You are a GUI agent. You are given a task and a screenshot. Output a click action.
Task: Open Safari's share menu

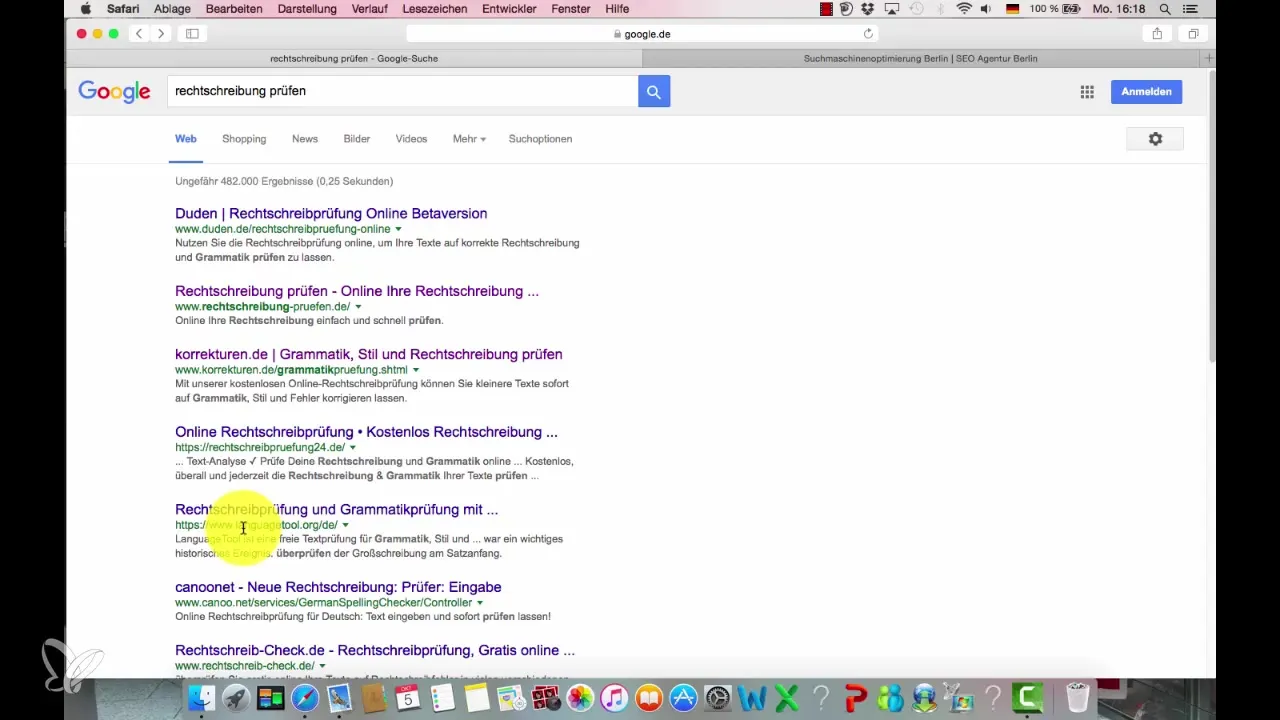[1157, 33]
